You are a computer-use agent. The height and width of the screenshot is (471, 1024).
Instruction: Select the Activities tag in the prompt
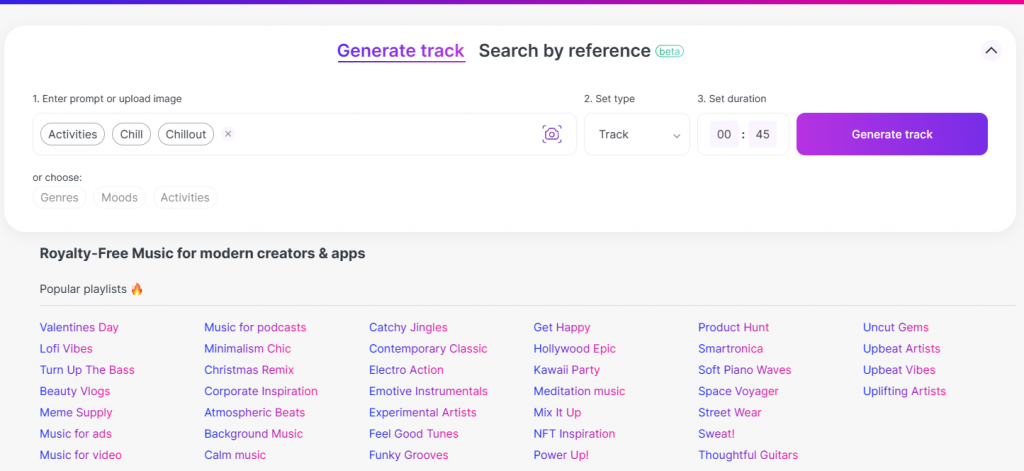pyautogui.click(x=72, y=134)
